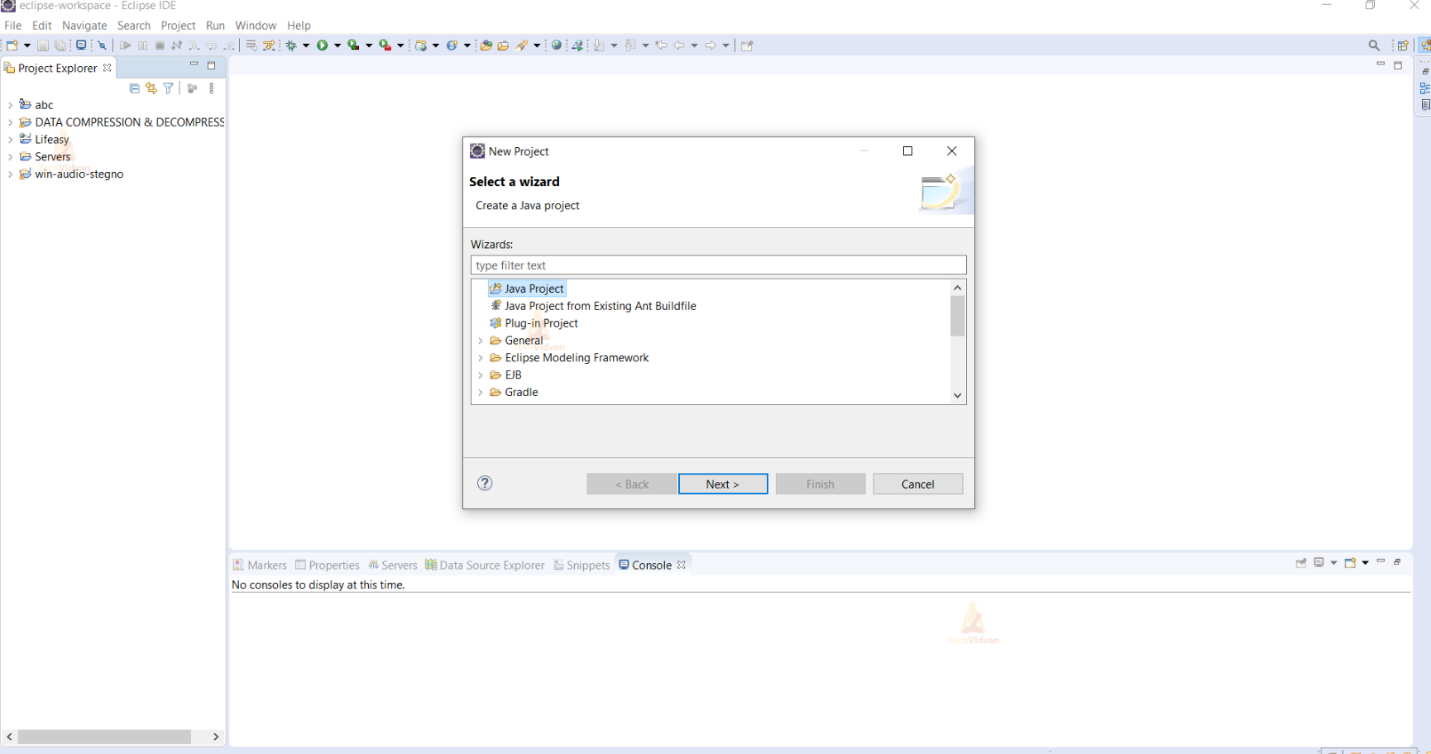Expand the Servers project node

[x=10, y=157]
